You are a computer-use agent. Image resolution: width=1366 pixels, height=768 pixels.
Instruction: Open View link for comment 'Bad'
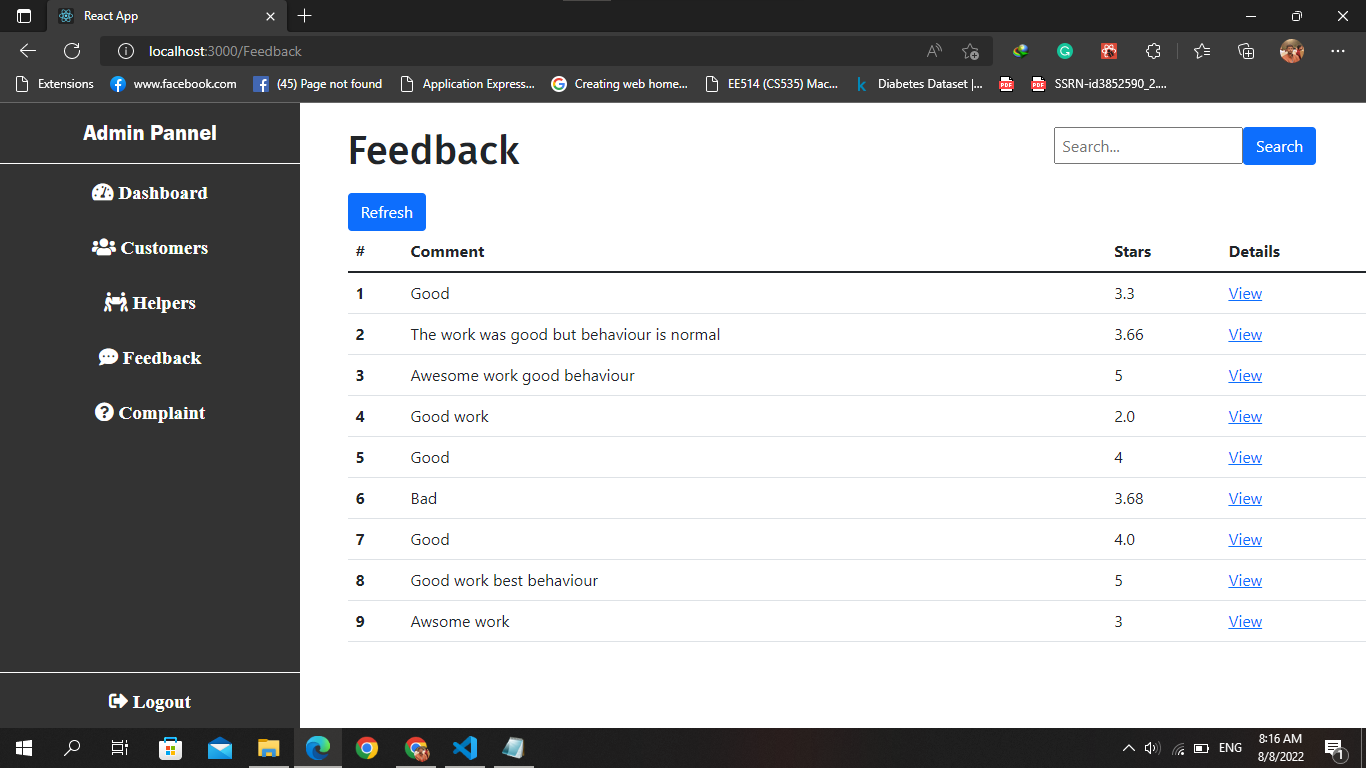click(x=1245, y=498)
